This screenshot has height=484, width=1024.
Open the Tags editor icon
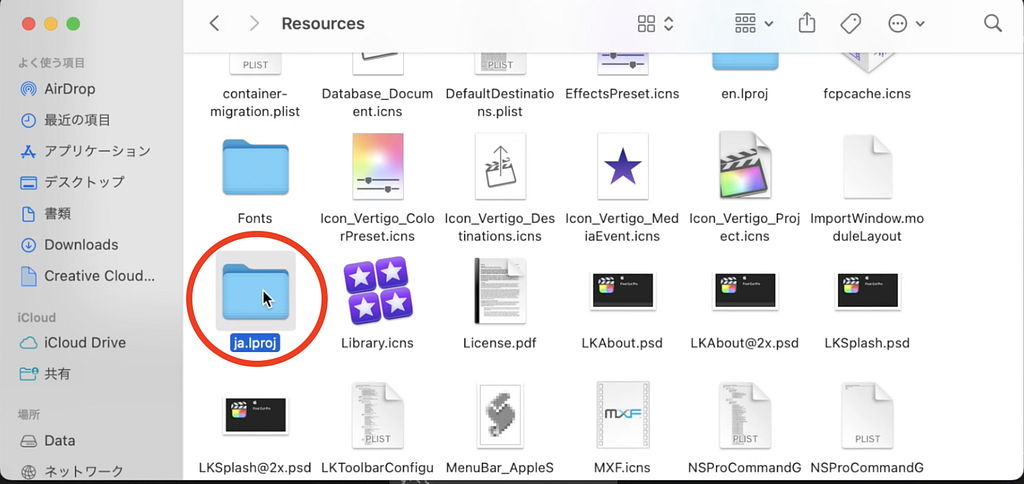pos(850,24)
